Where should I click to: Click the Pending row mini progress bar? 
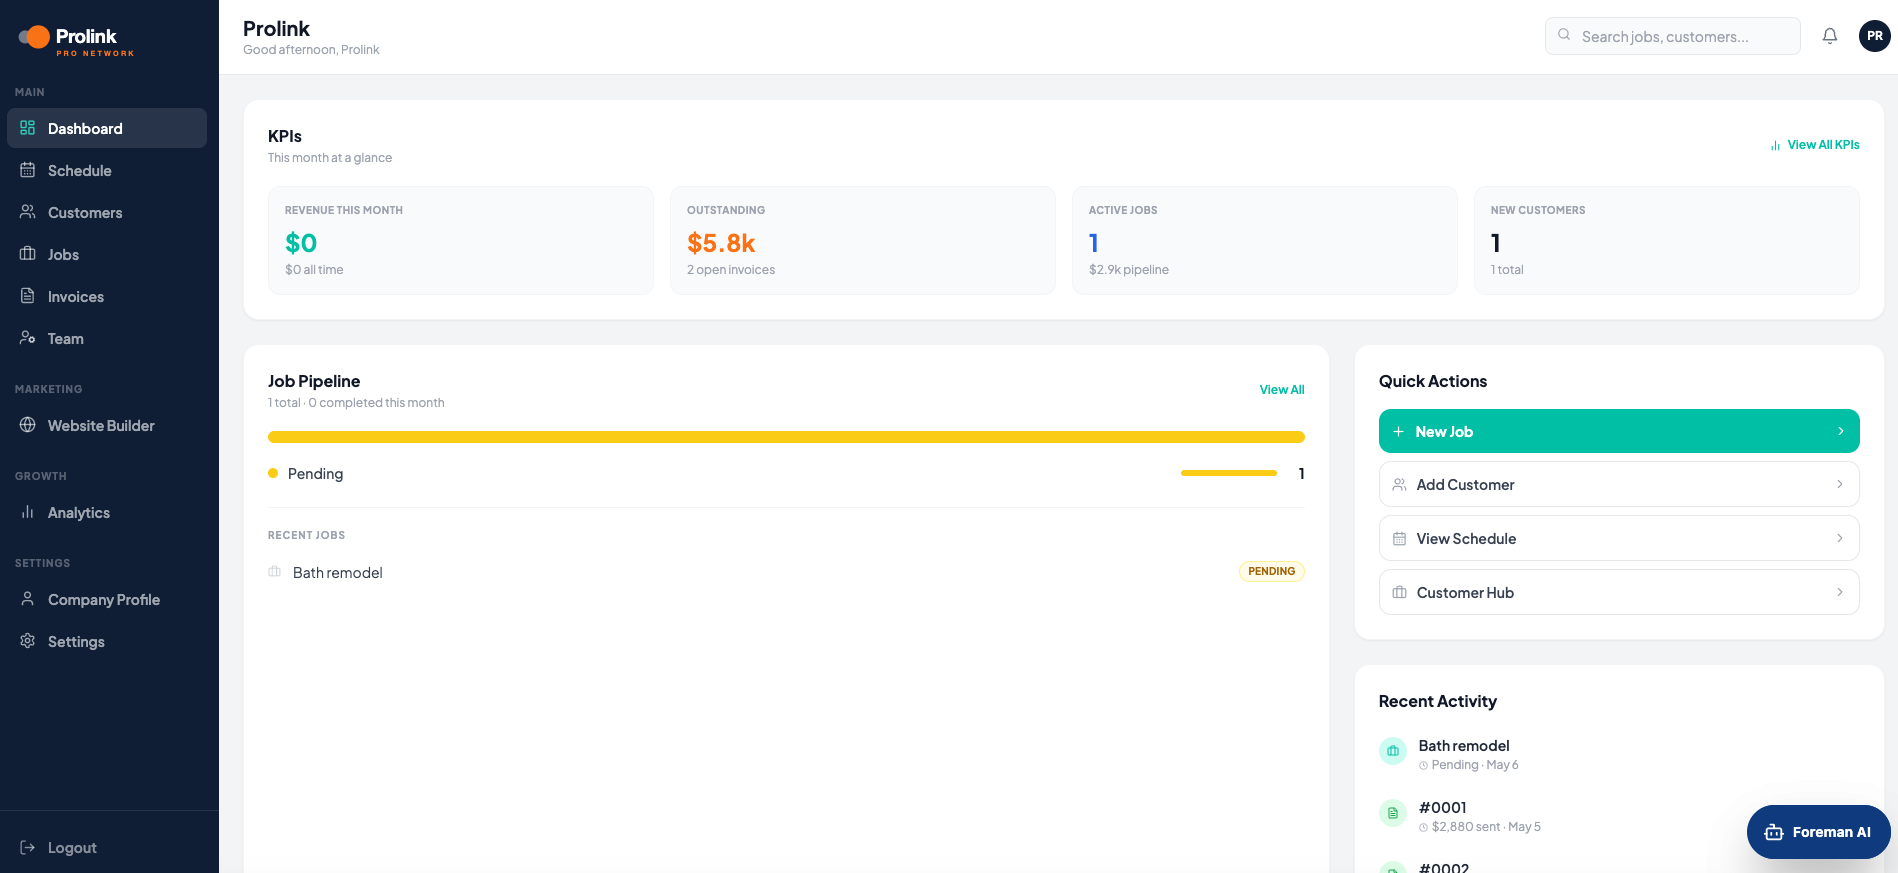1229,473
